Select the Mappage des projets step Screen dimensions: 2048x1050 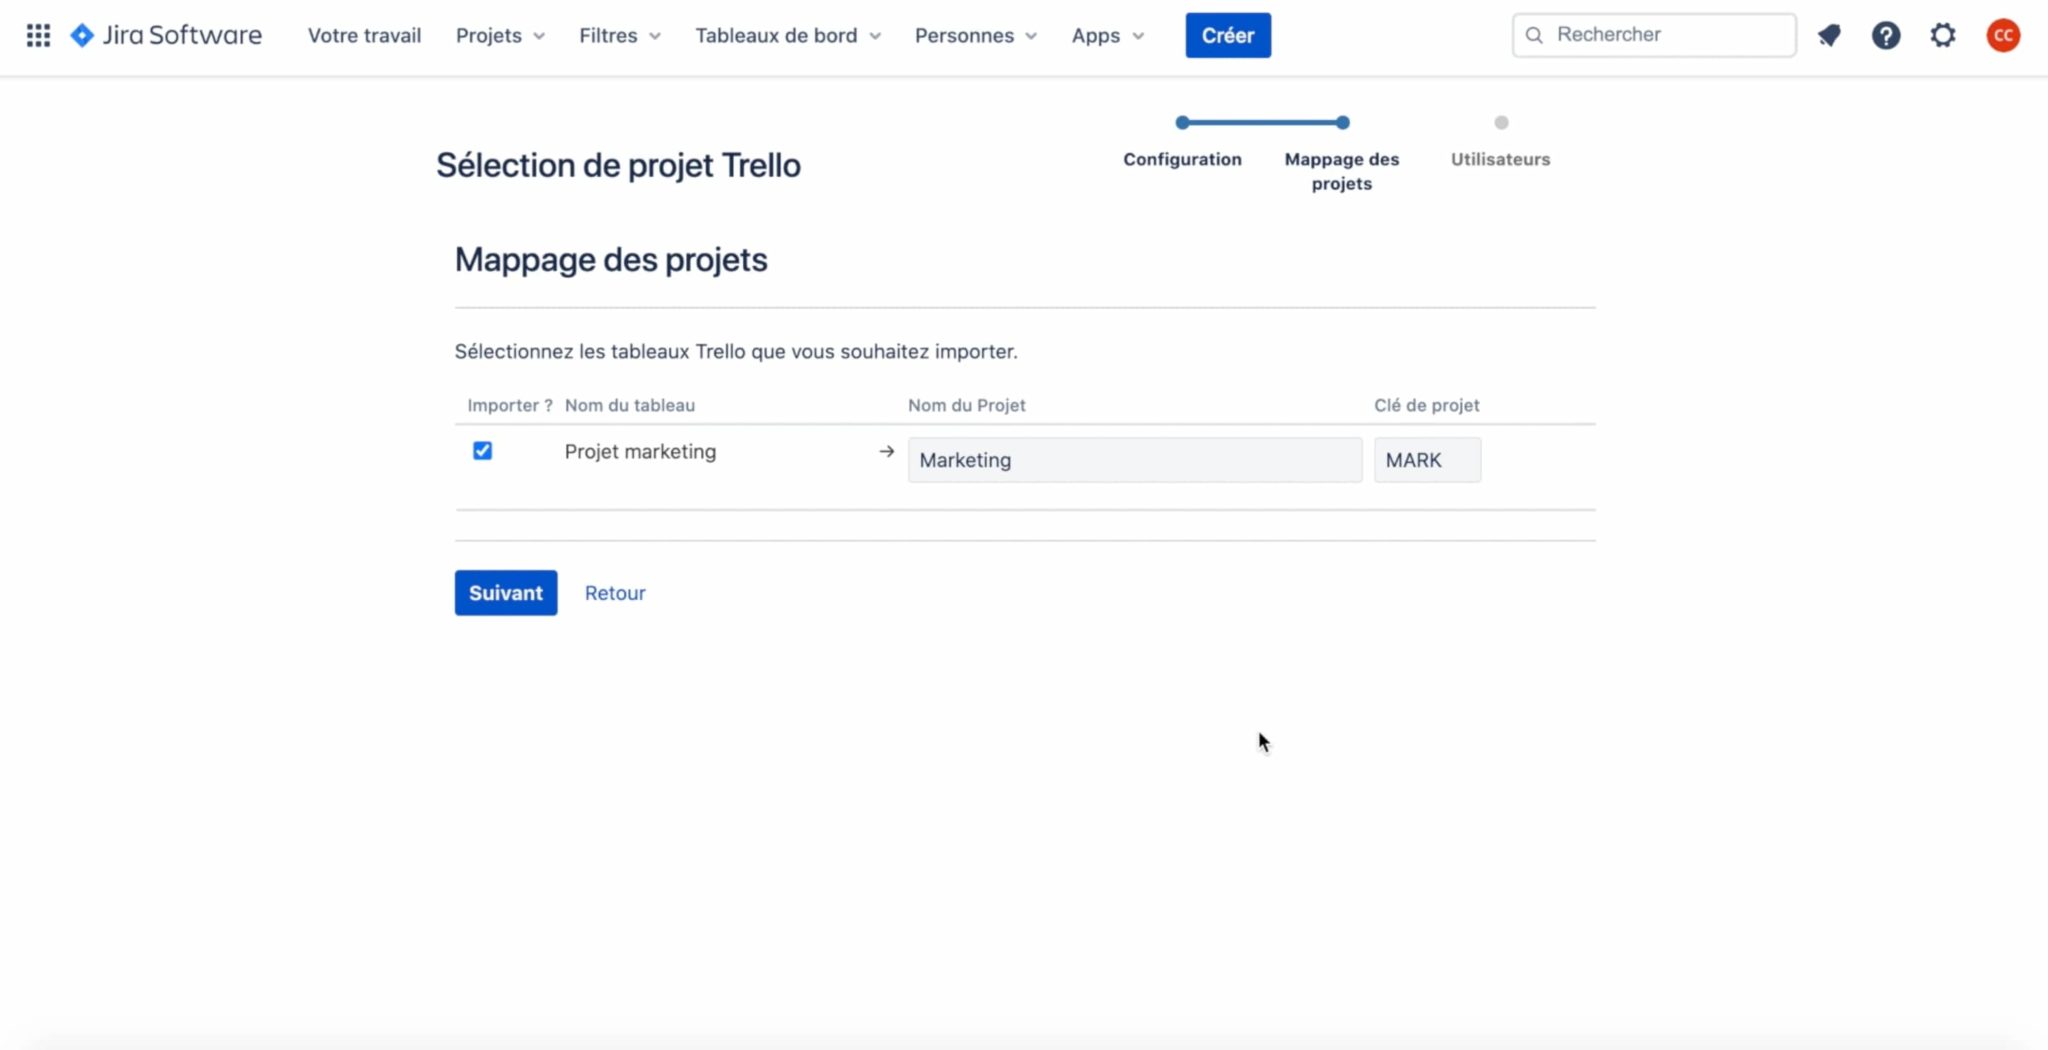point(1342,154)
